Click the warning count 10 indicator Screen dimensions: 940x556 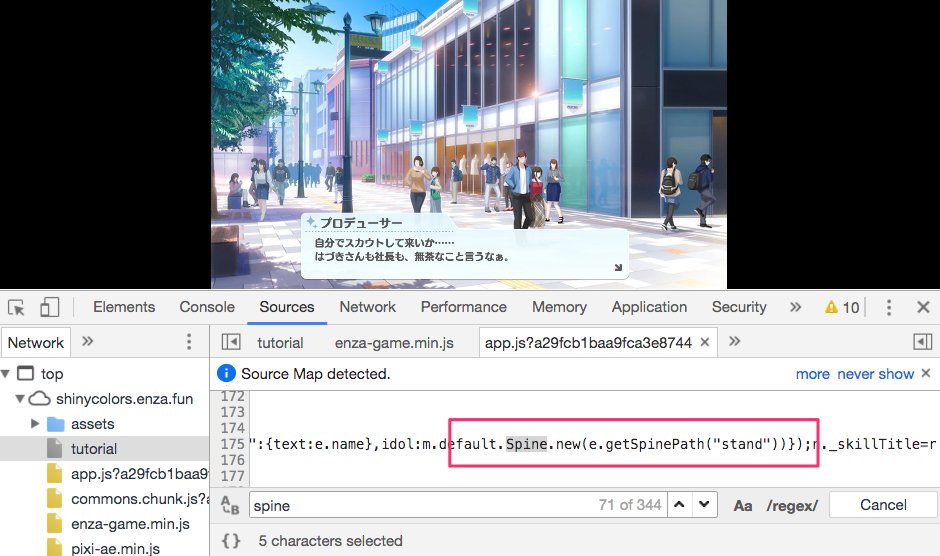pos(842,308)
